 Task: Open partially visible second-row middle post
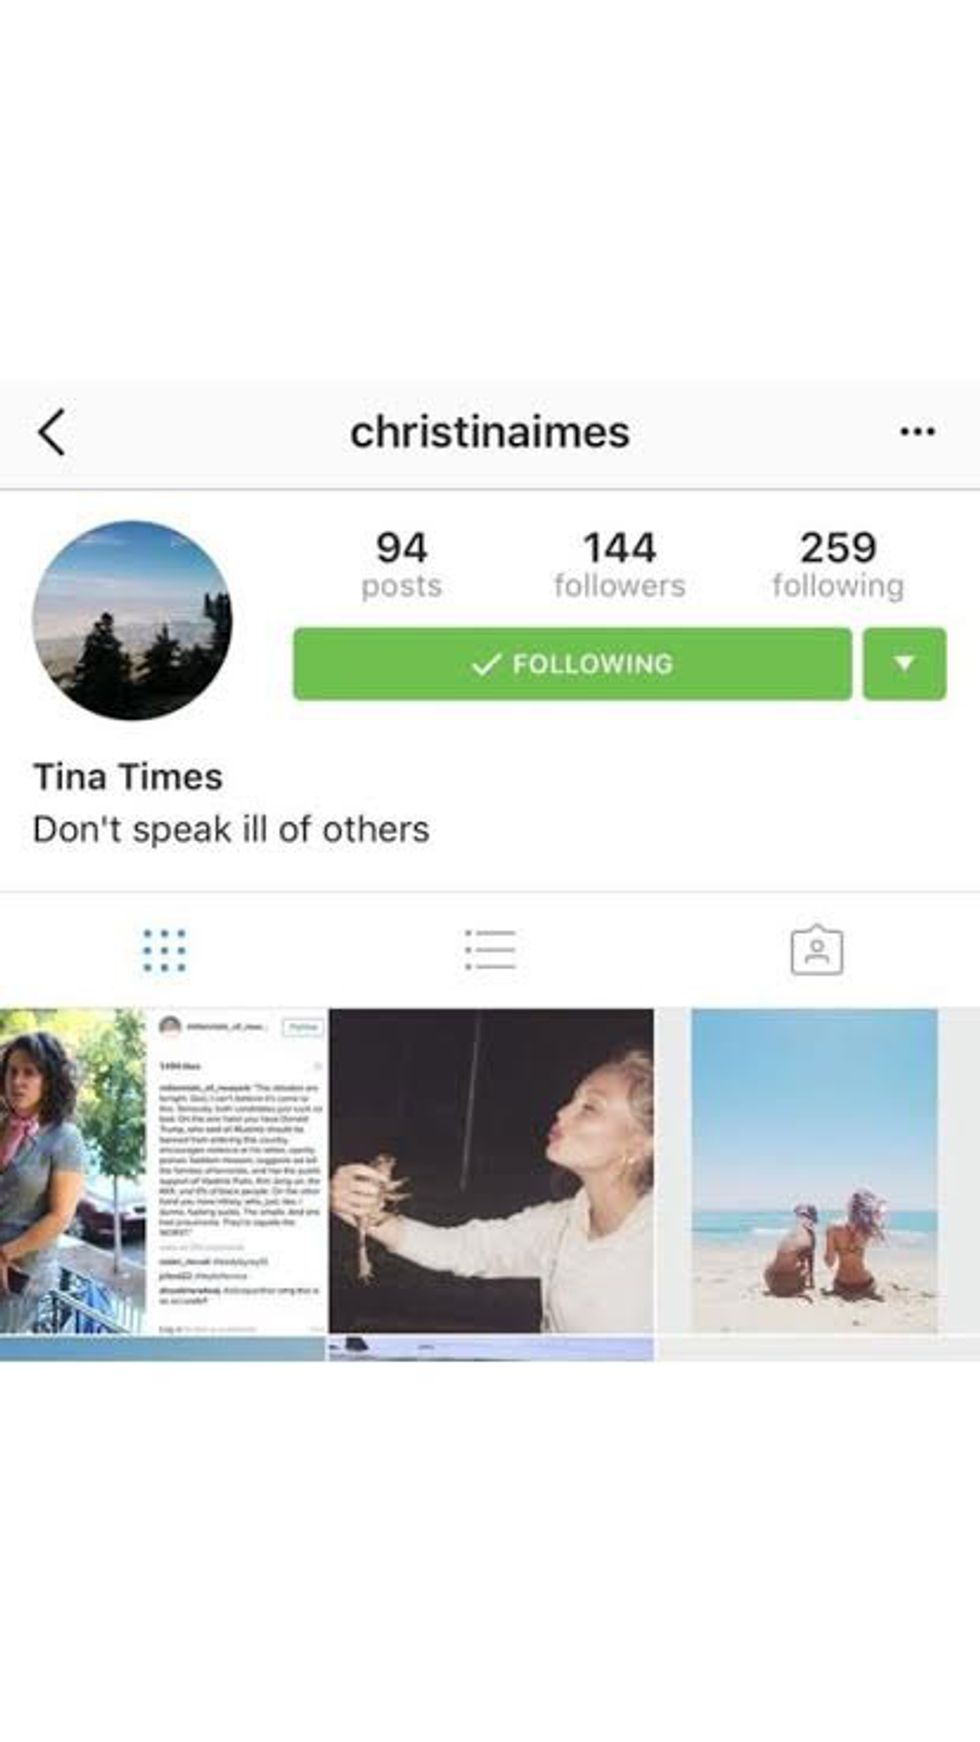click(491, 1349)
